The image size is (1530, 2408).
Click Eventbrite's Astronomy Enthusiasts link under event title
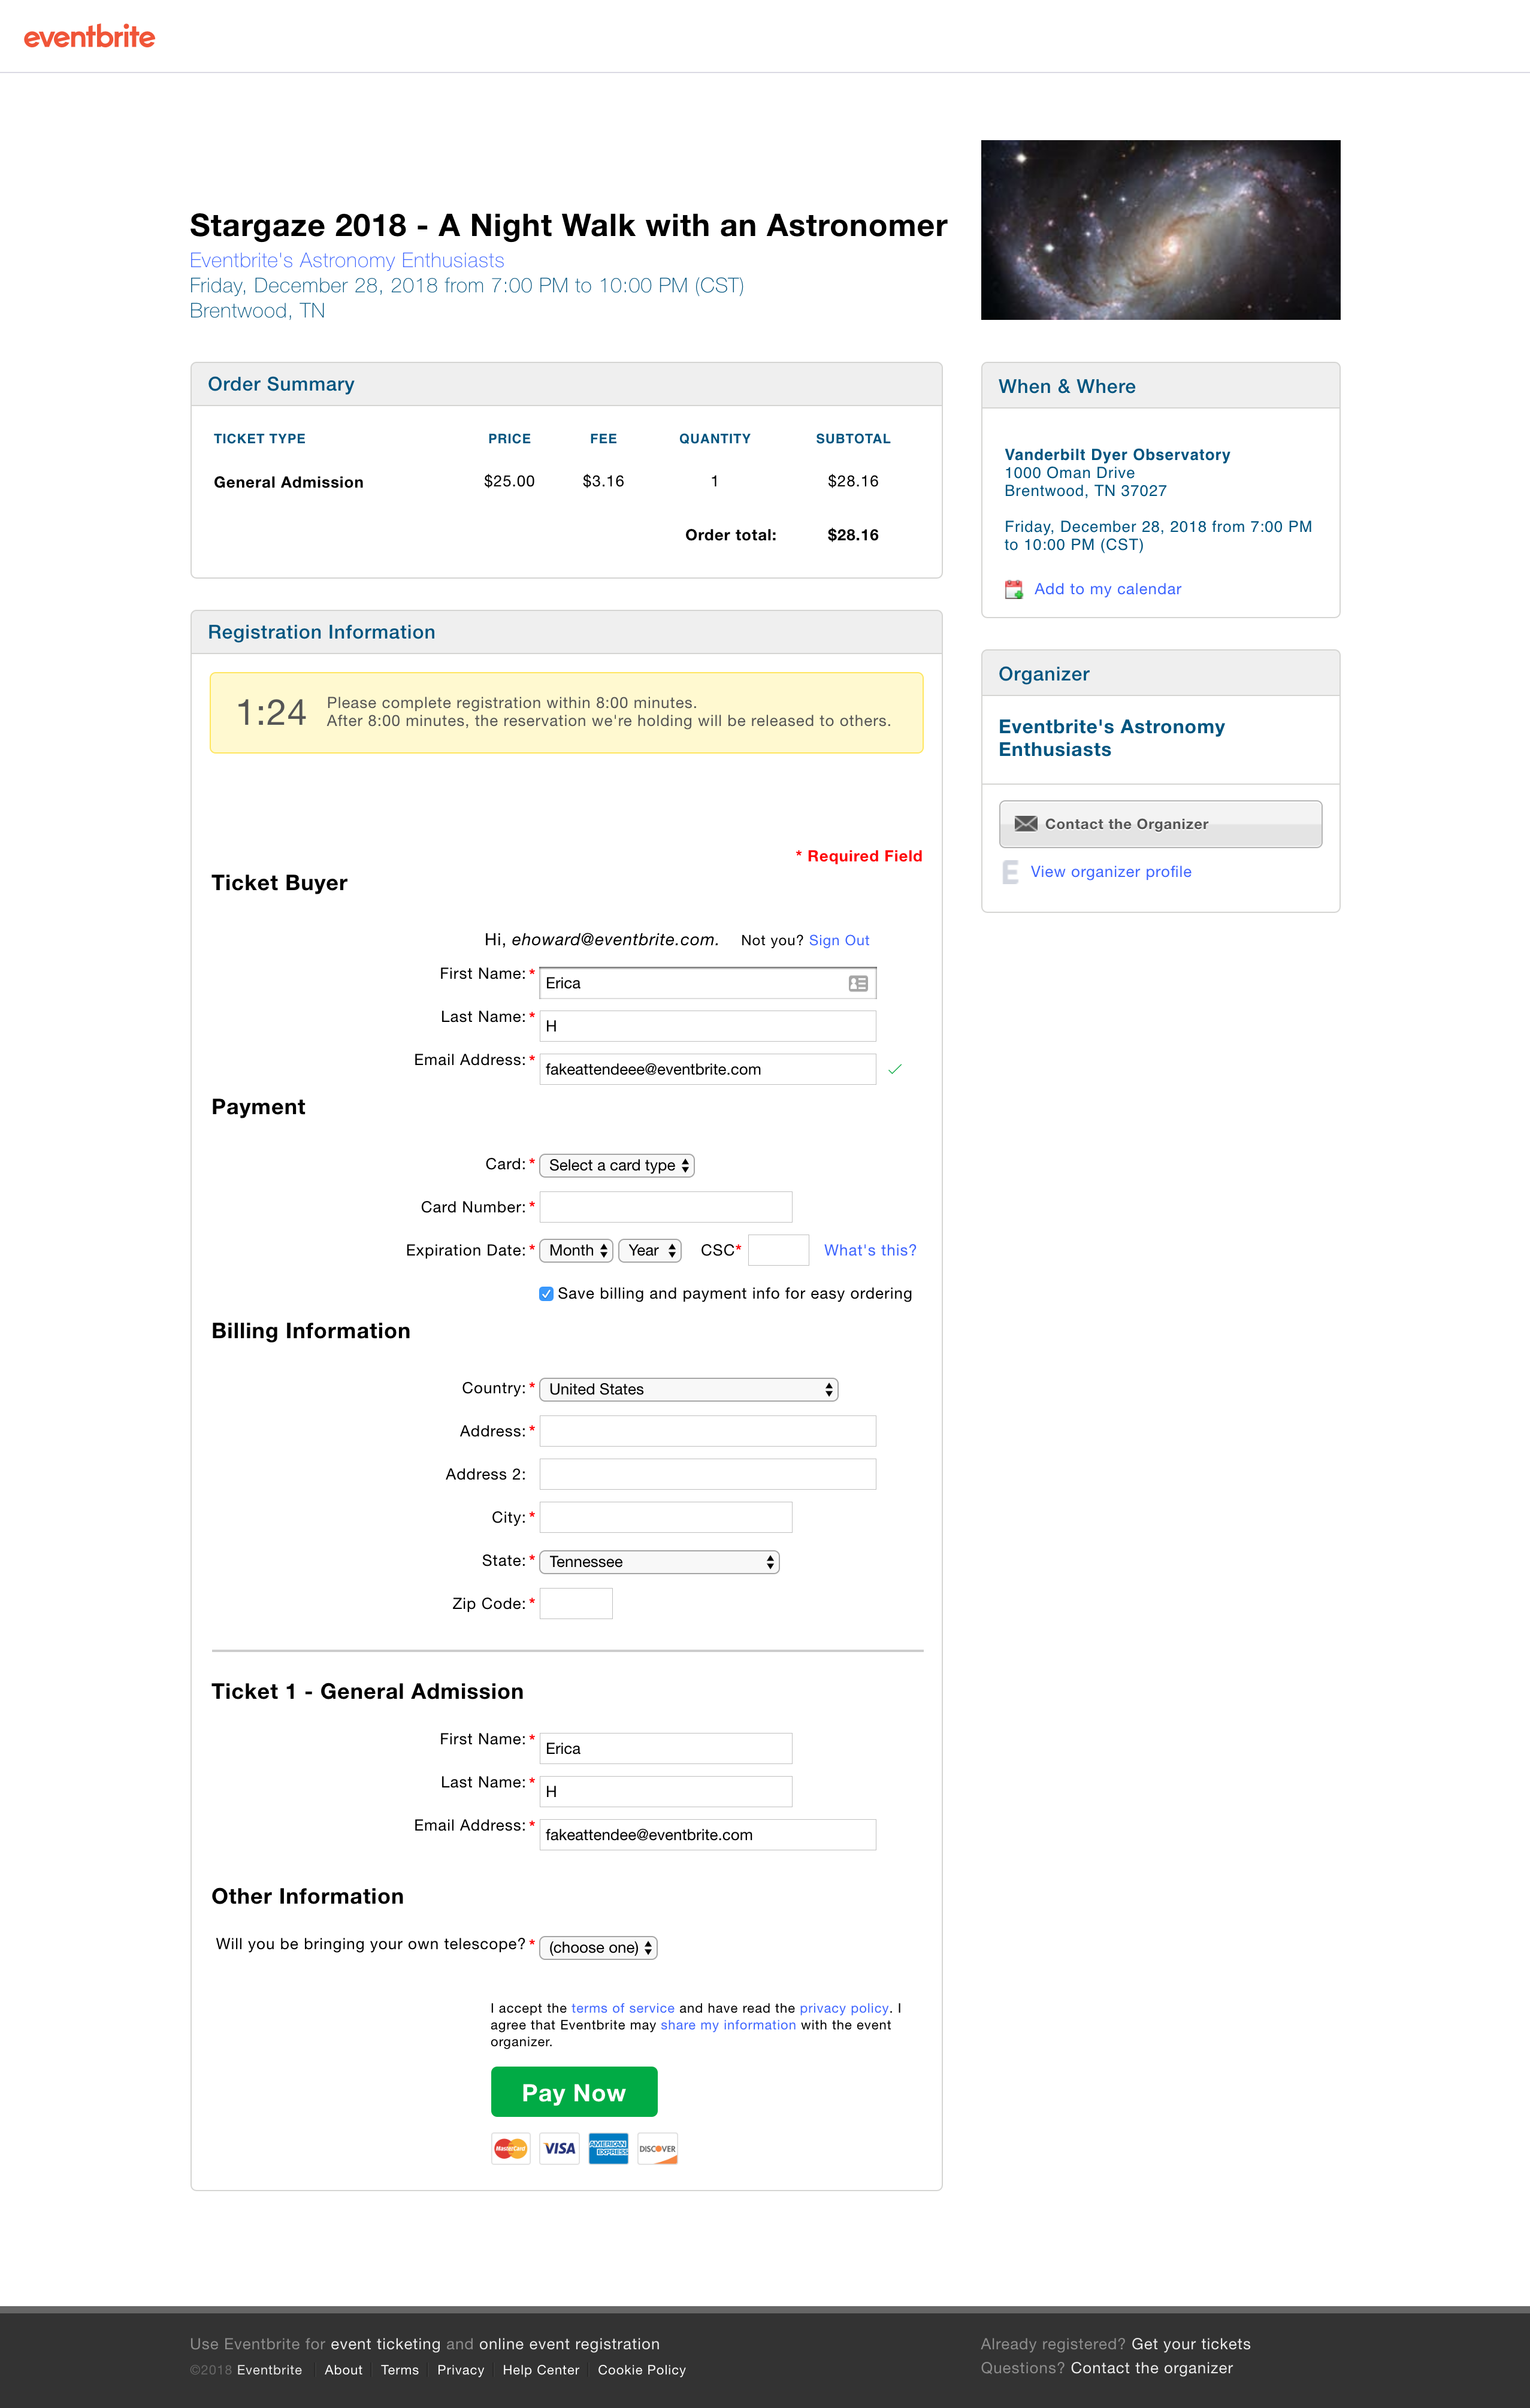tap(347, 260)
